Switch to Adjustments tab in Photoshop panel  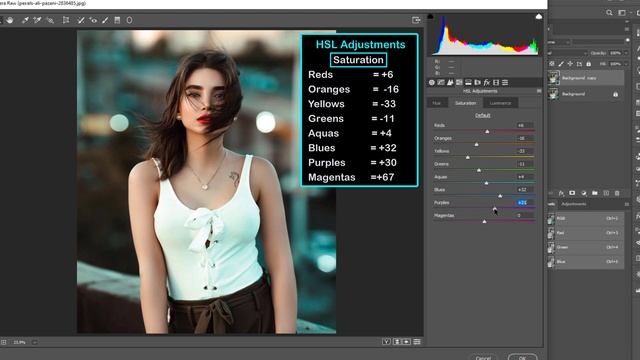tap(574, 204)
